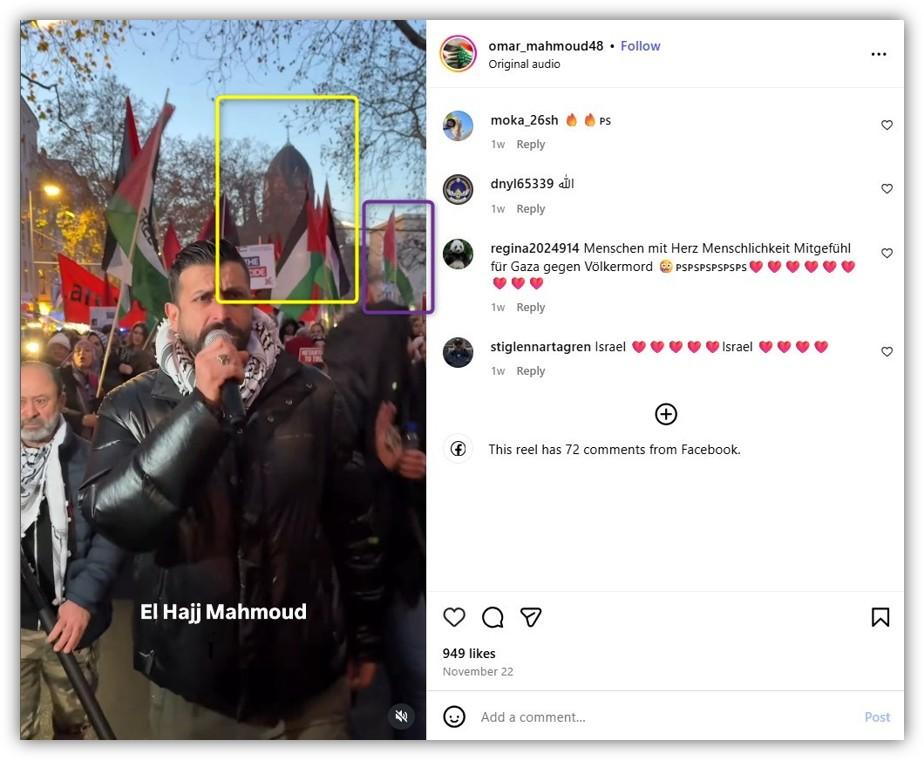Image resolution: width=924 pixels, height=760 pixels.
Task: Like dnyl65339's comment
Action: [x=886, y=189]
